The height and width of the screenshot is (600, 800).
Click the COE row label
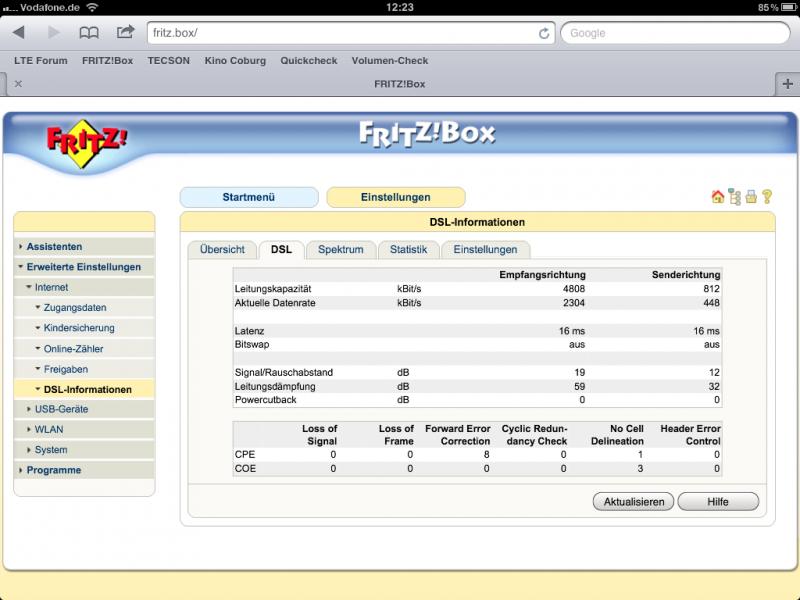tap(245, 468)
